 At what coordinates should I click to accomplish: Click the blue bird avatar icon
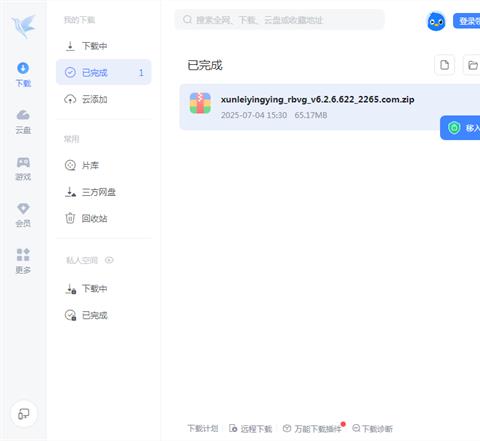(x=436, y=21)
